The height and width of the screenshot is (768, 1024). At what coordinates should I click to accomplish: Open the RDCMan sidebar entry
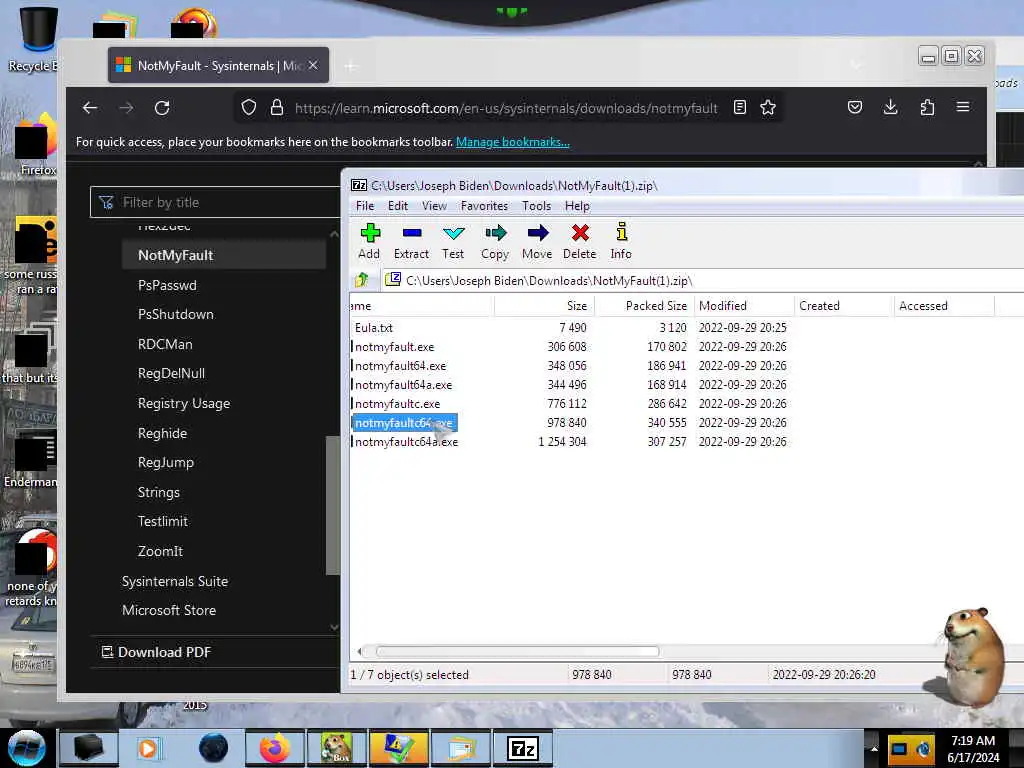[165, 344]
